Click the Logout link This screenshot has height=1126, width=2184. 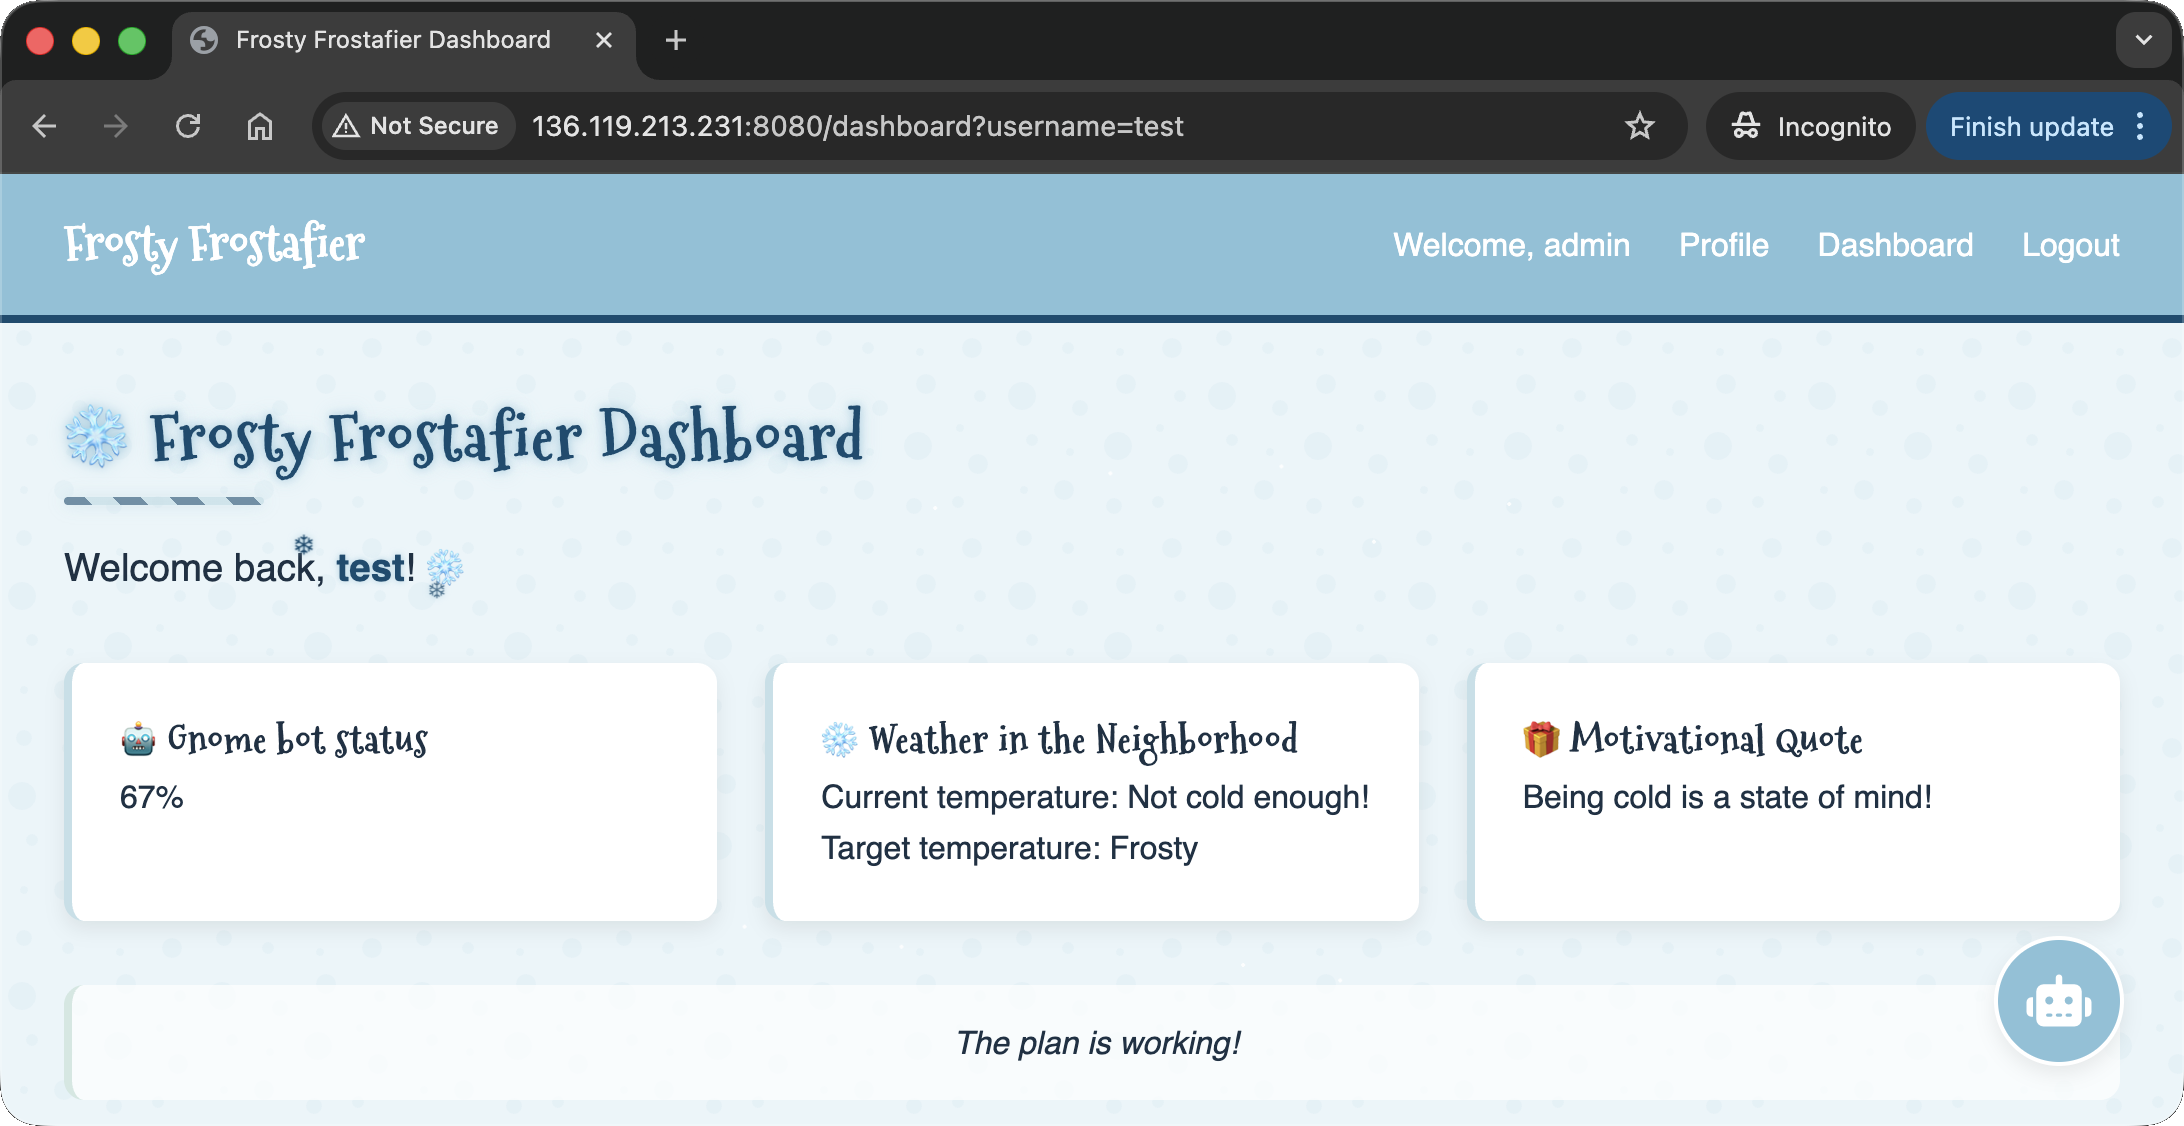point(2070,245)
